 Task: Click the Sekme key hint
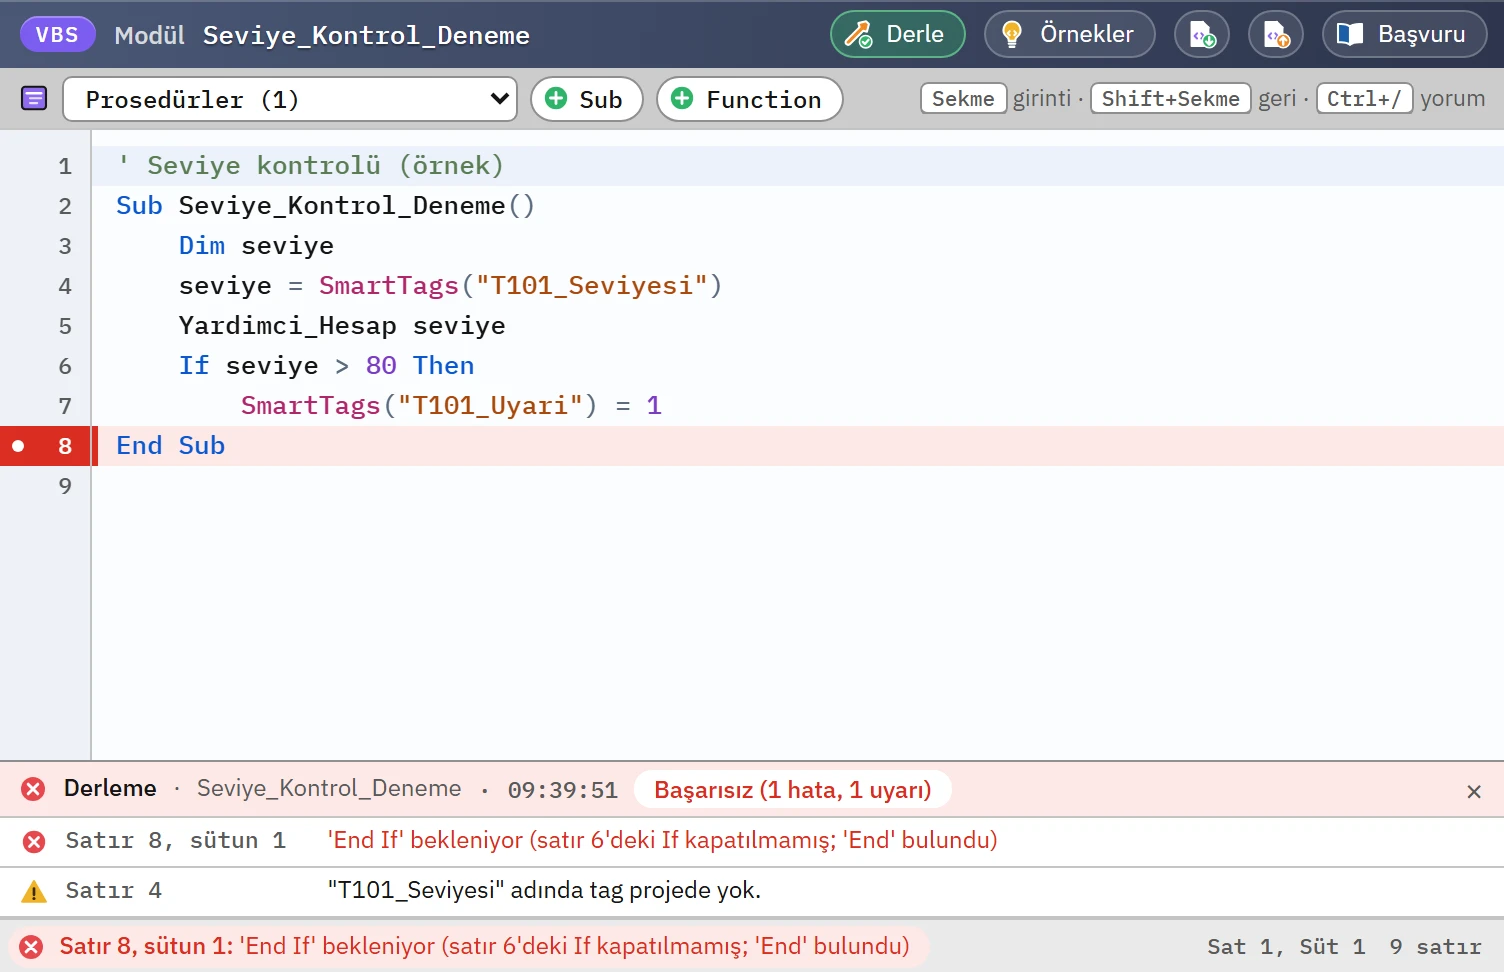[963, 98]
